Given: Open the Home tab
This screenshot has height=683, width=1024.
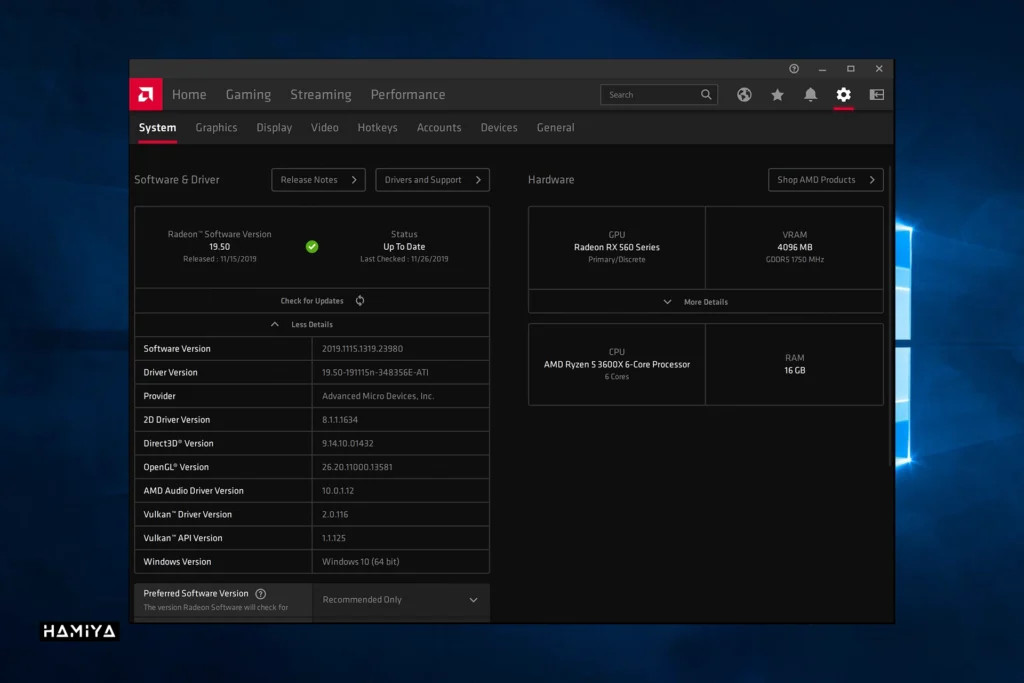Looking at the screenshot, I should click(189, 95).
